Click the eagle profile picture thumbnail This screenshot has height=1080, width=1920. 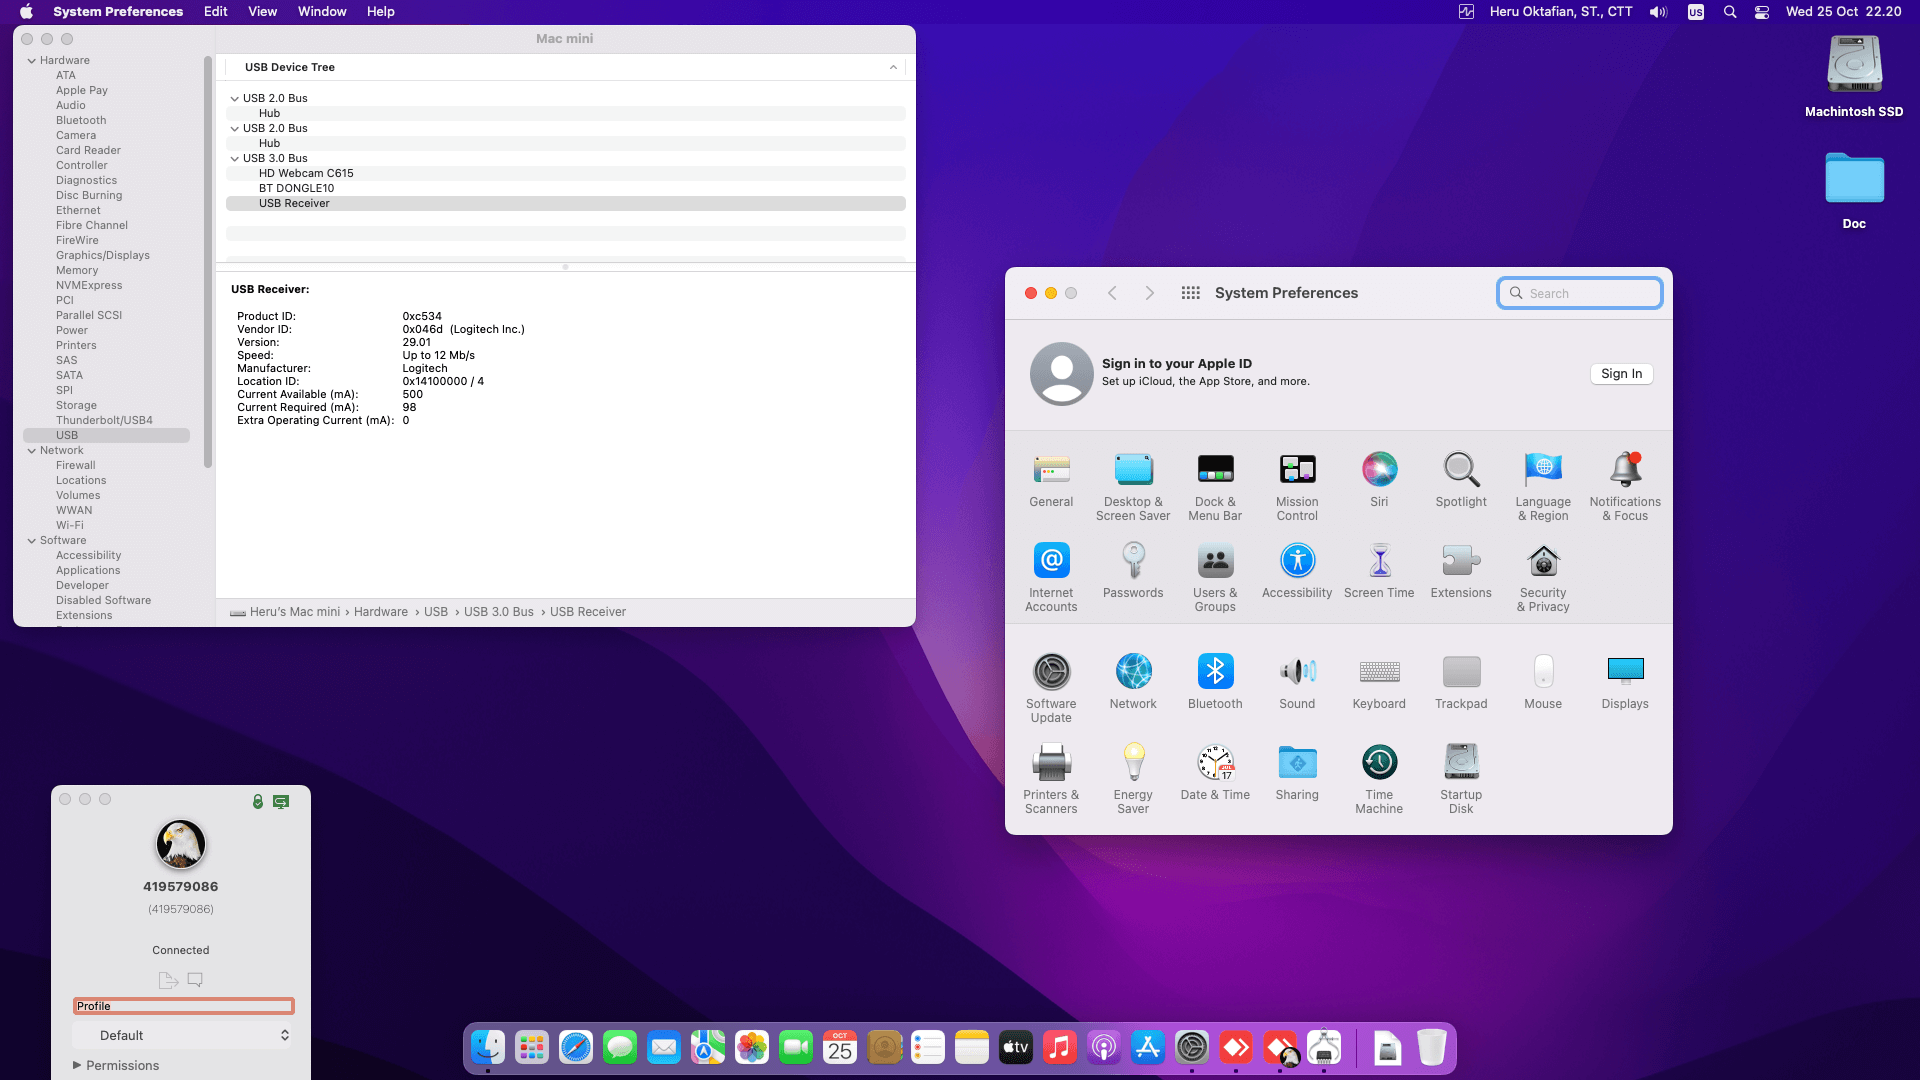[x=181, y=844]
